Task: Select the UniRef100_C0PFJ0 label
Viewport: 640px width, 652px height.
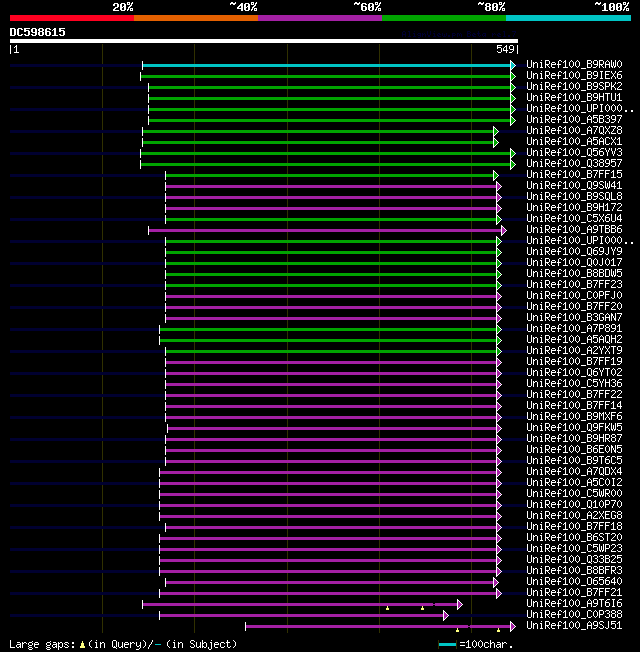Action: click(x=574, y=295)
